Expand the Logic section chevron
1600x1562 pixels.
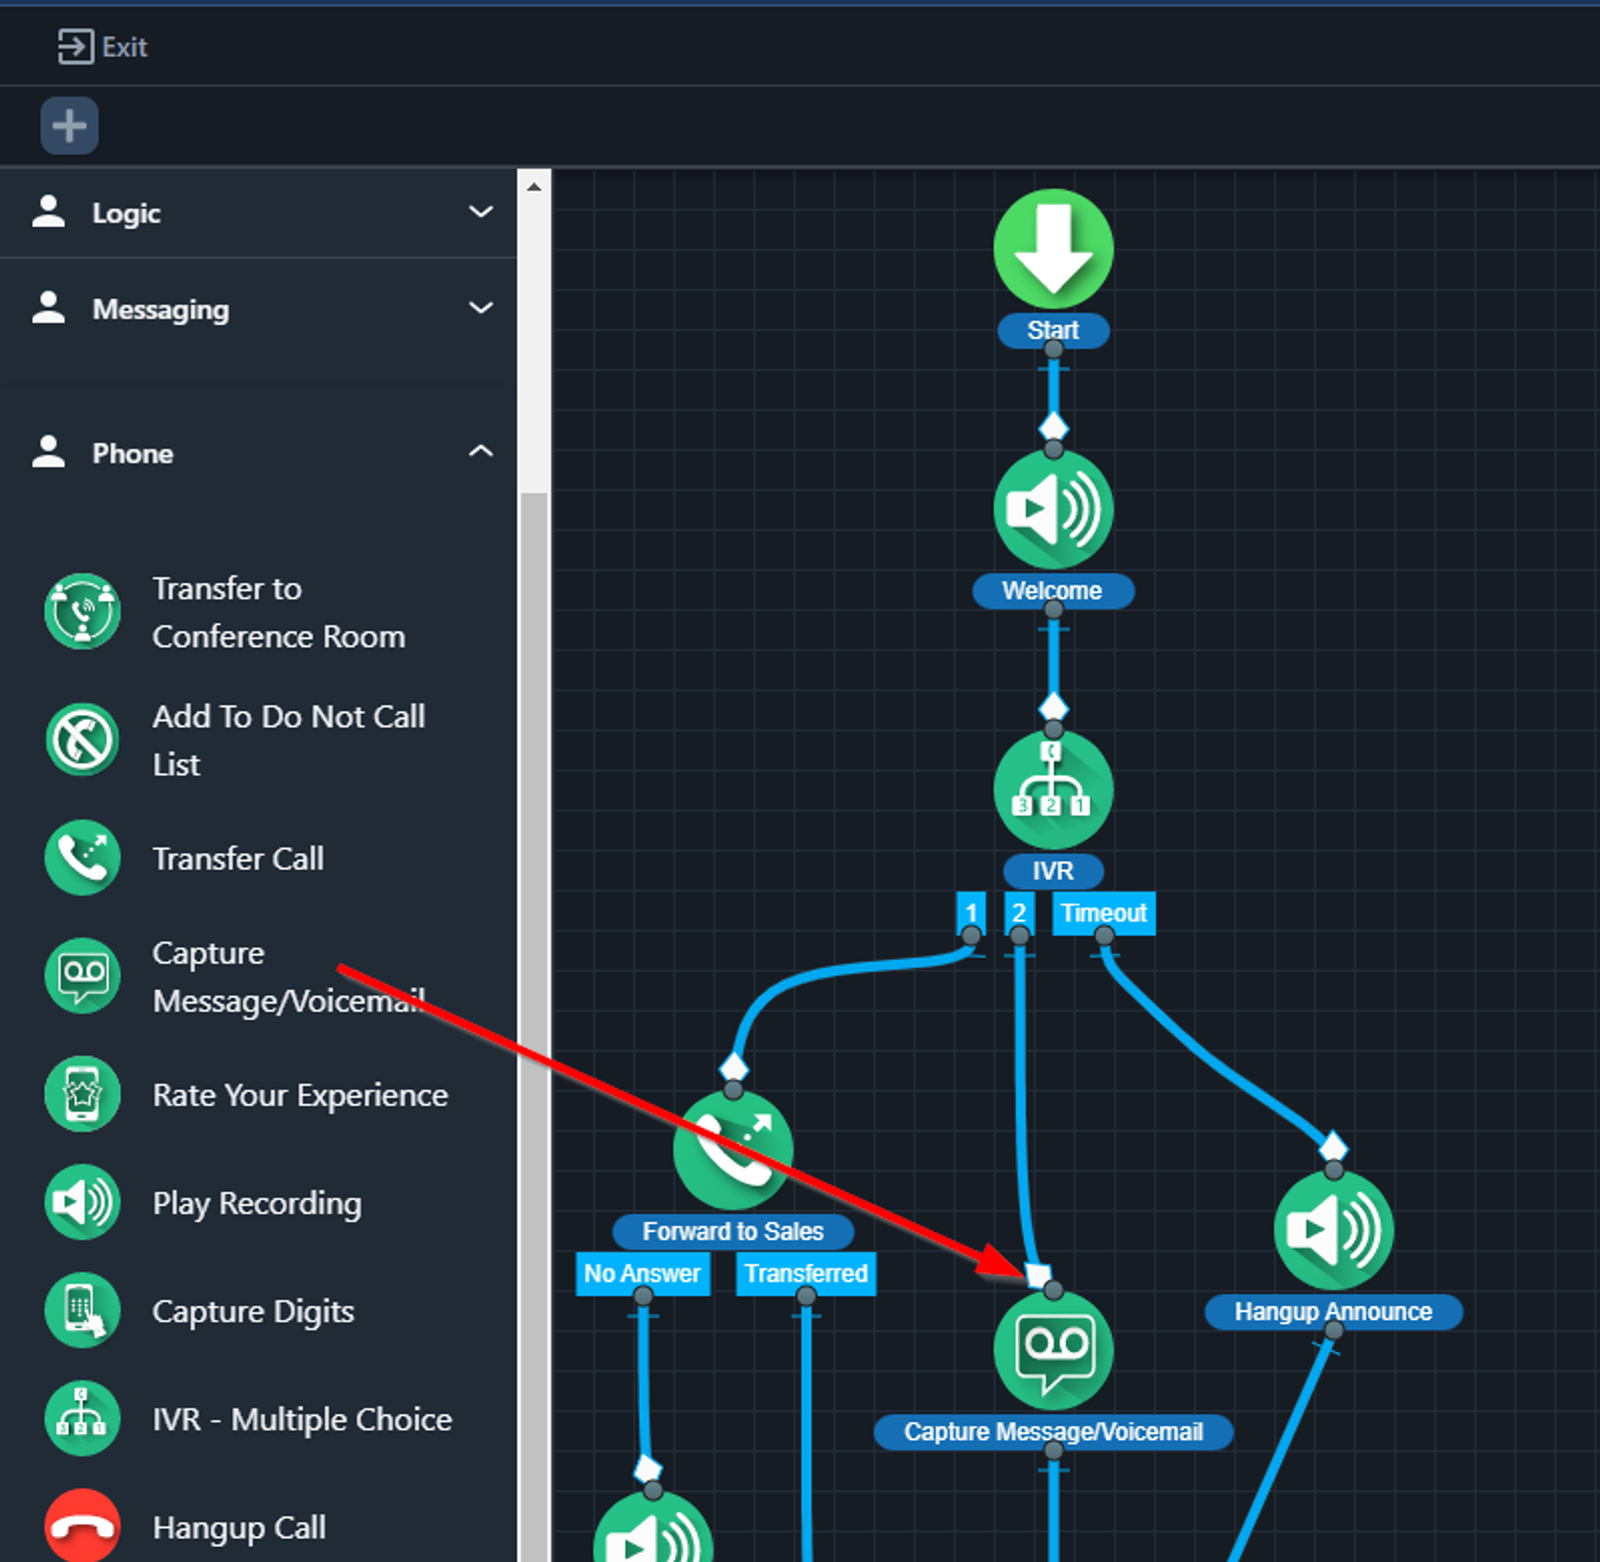481,212
